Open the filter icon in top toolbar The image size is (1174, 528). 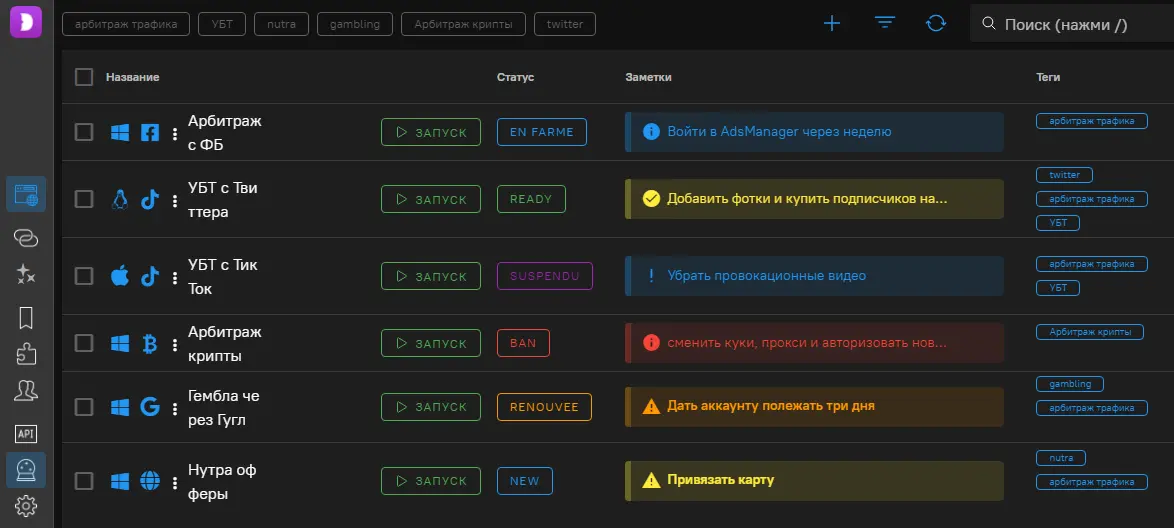click(884, 23)
